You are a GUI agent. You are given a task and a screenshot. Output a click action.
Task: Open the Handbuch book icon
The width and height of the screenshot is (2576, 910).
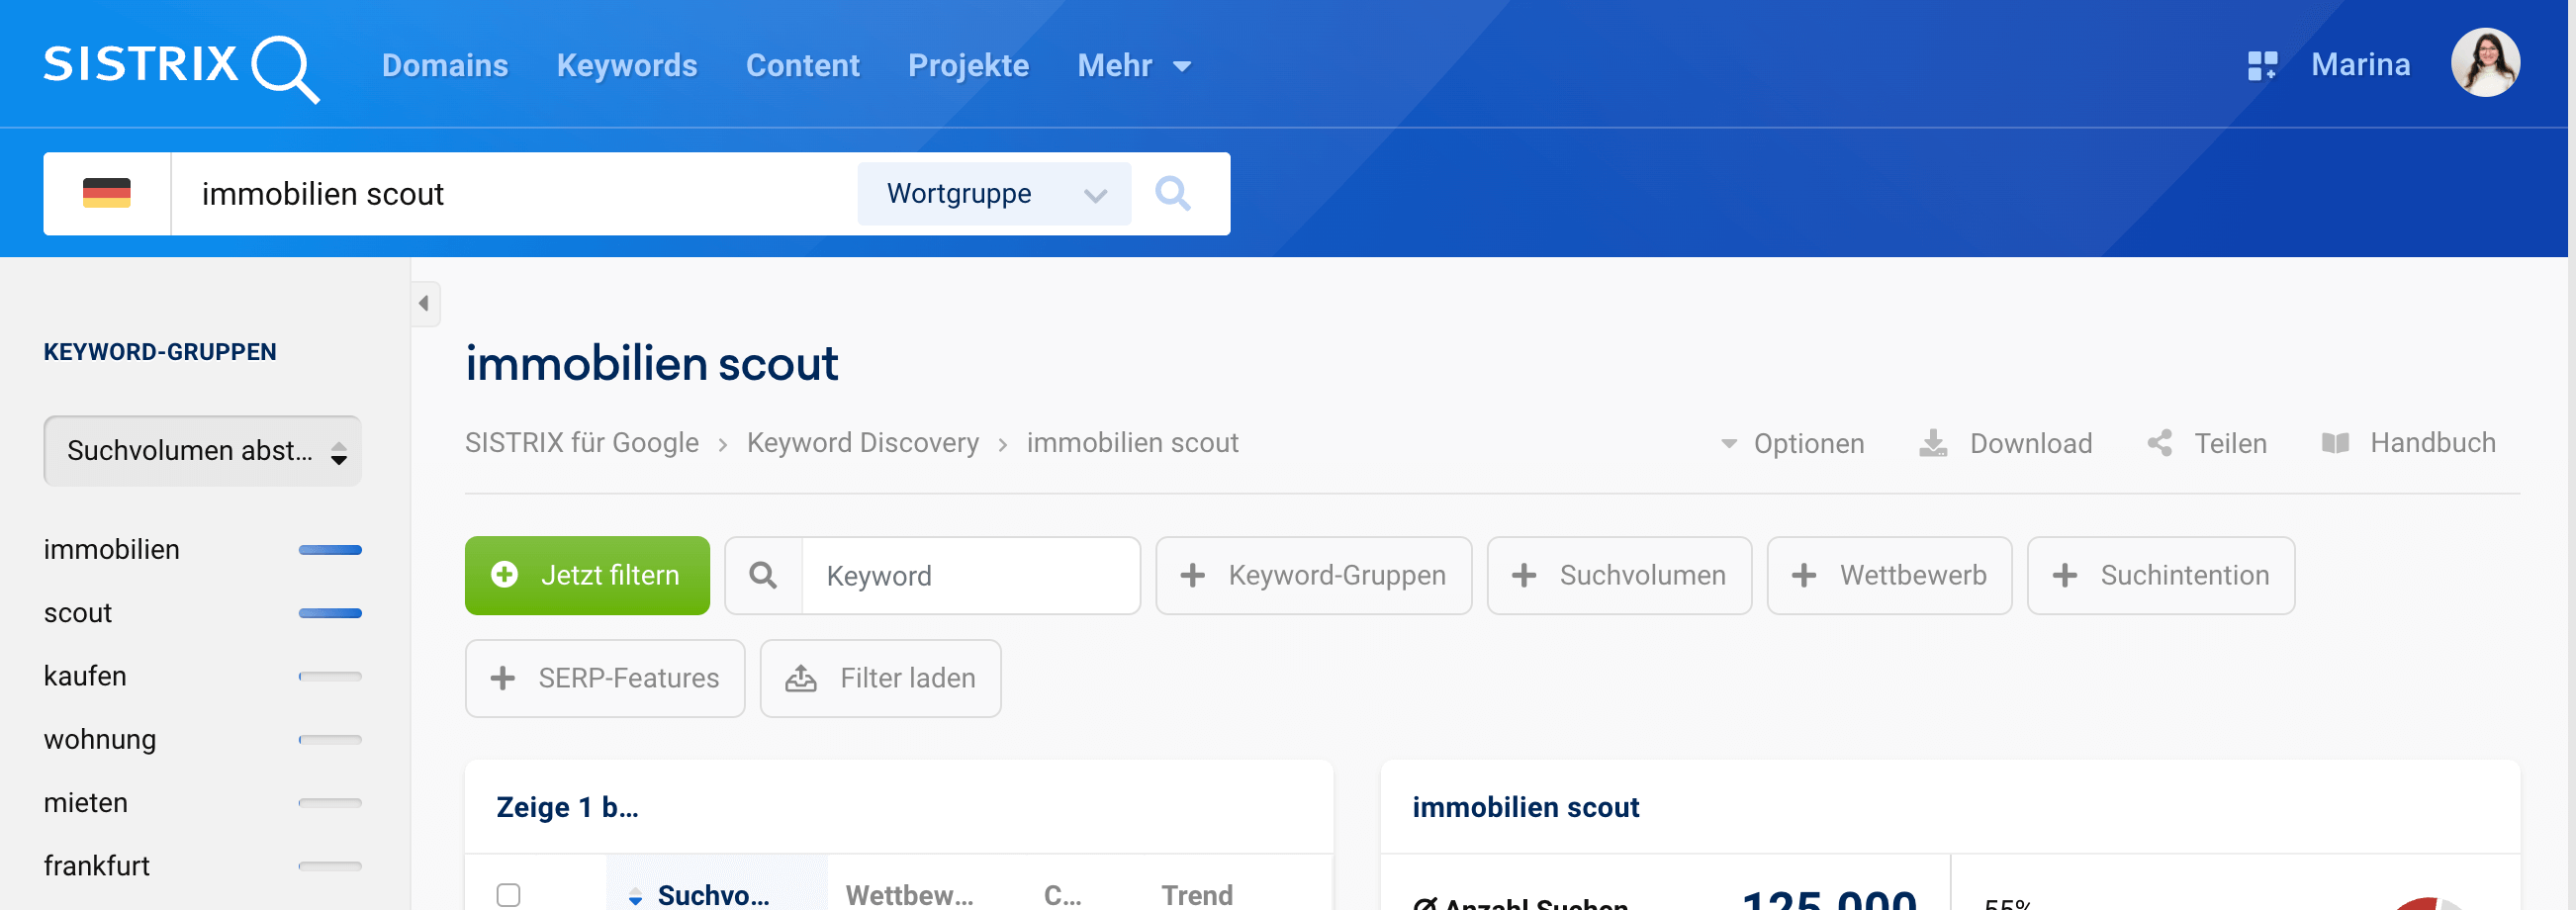pos(2335,443)
